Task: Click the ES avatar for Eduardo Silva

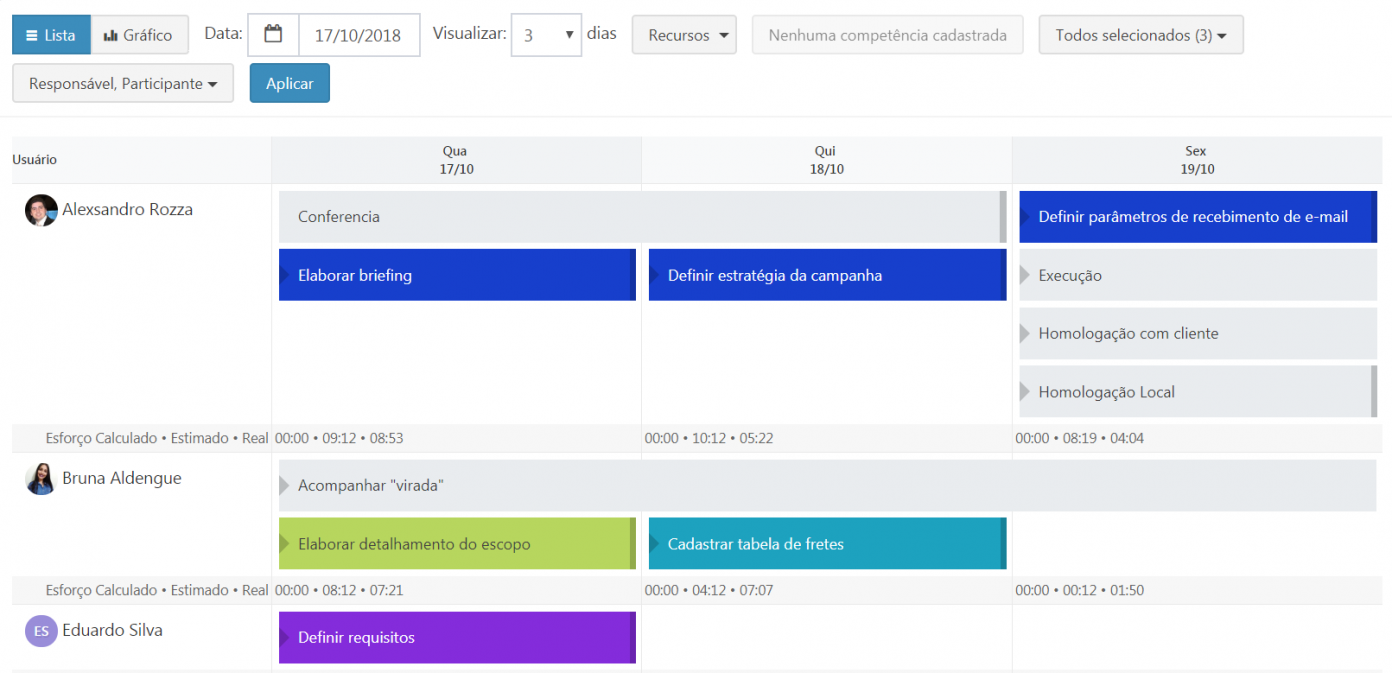Action: point(40,631)
